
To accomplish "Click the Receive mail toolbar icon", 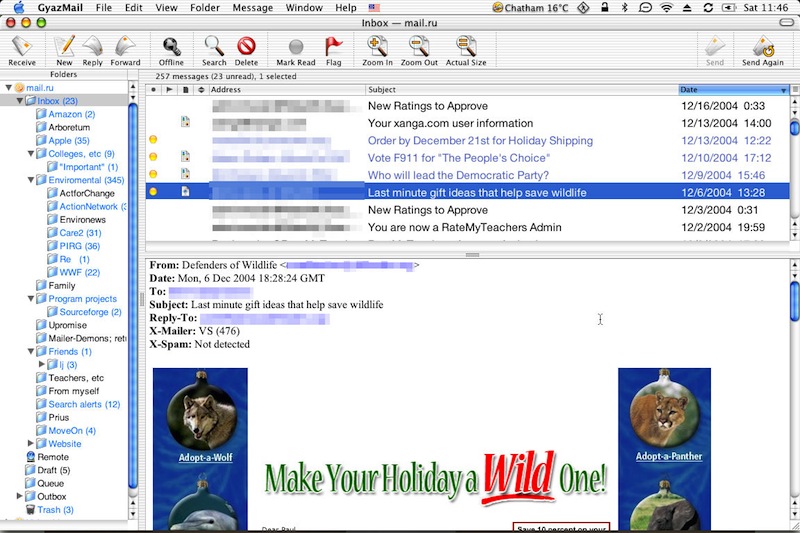I will (22, 46).
